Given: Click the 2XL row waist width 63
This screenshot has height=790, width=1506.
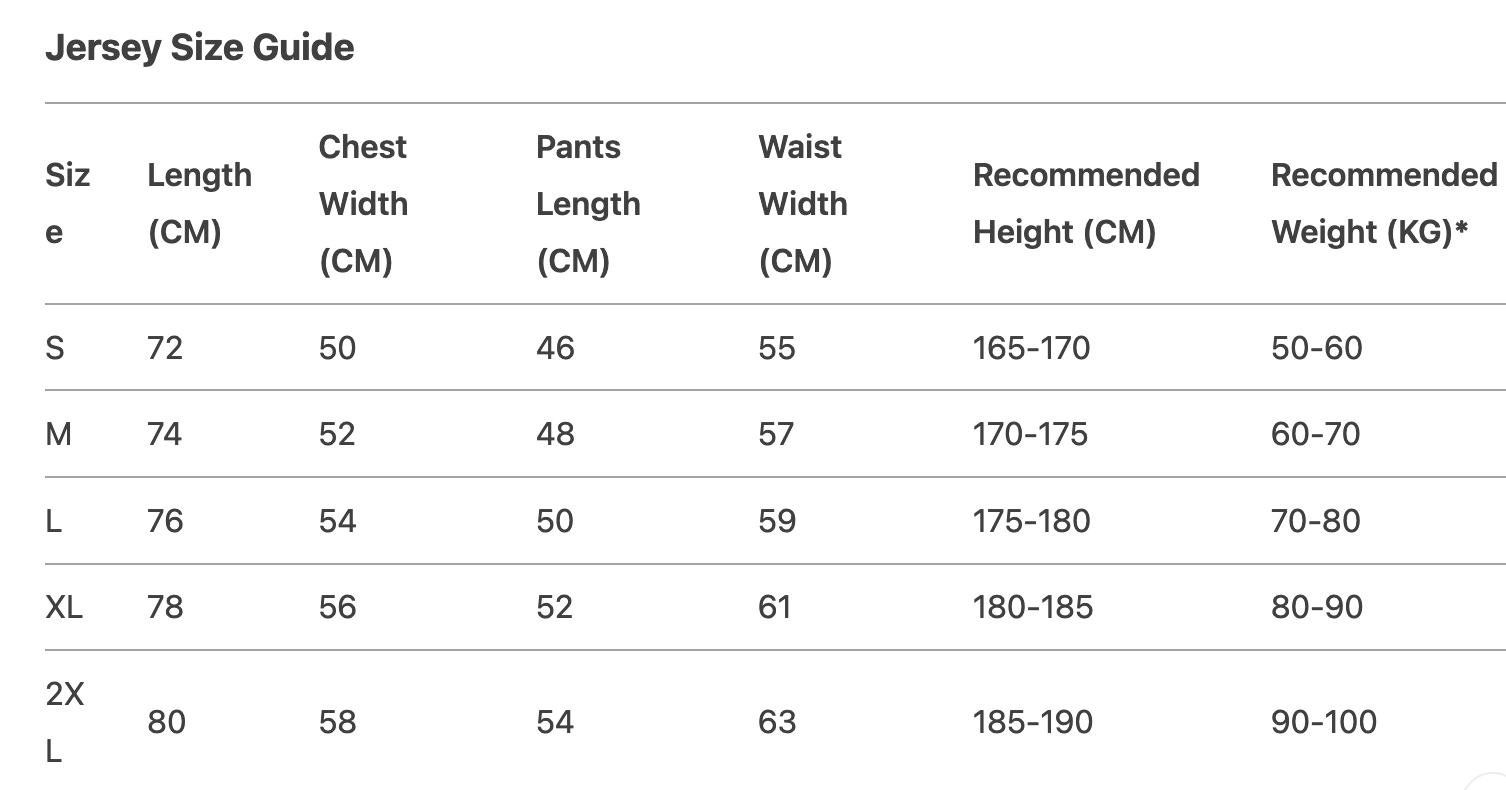Looking at the screenshot, I should tap(777, 722).
